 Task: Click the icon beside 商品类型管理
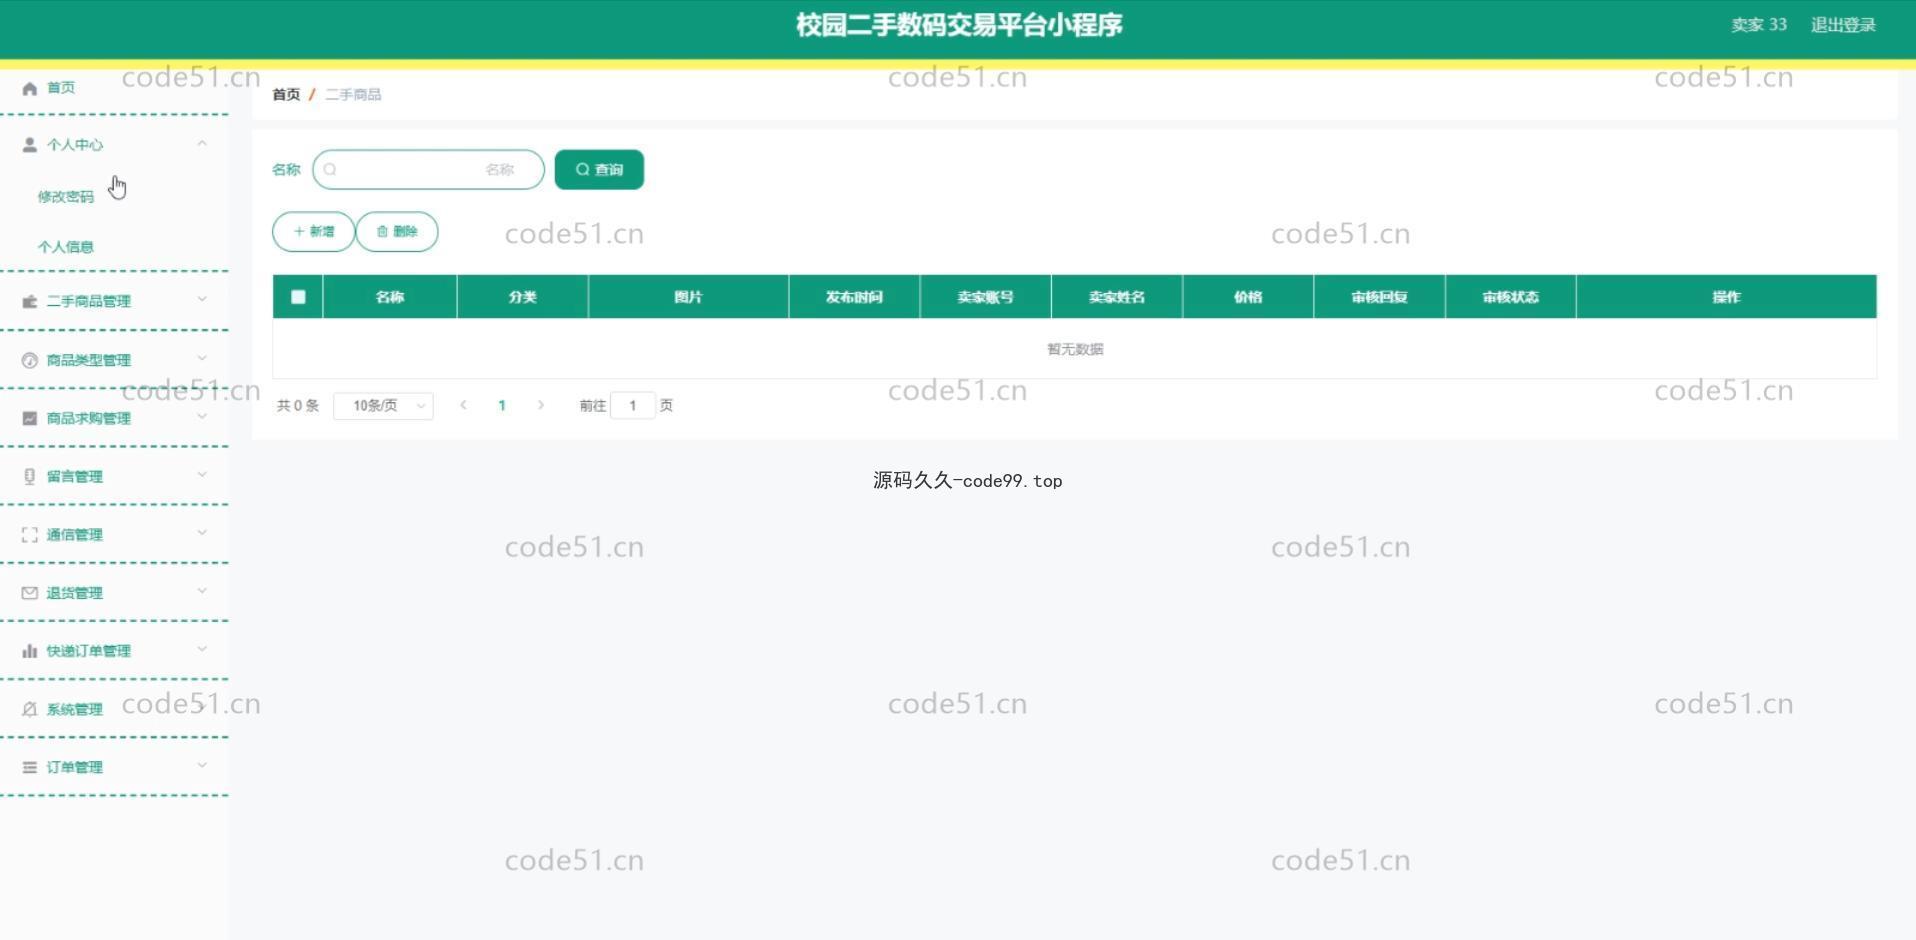tap(30, 360)
